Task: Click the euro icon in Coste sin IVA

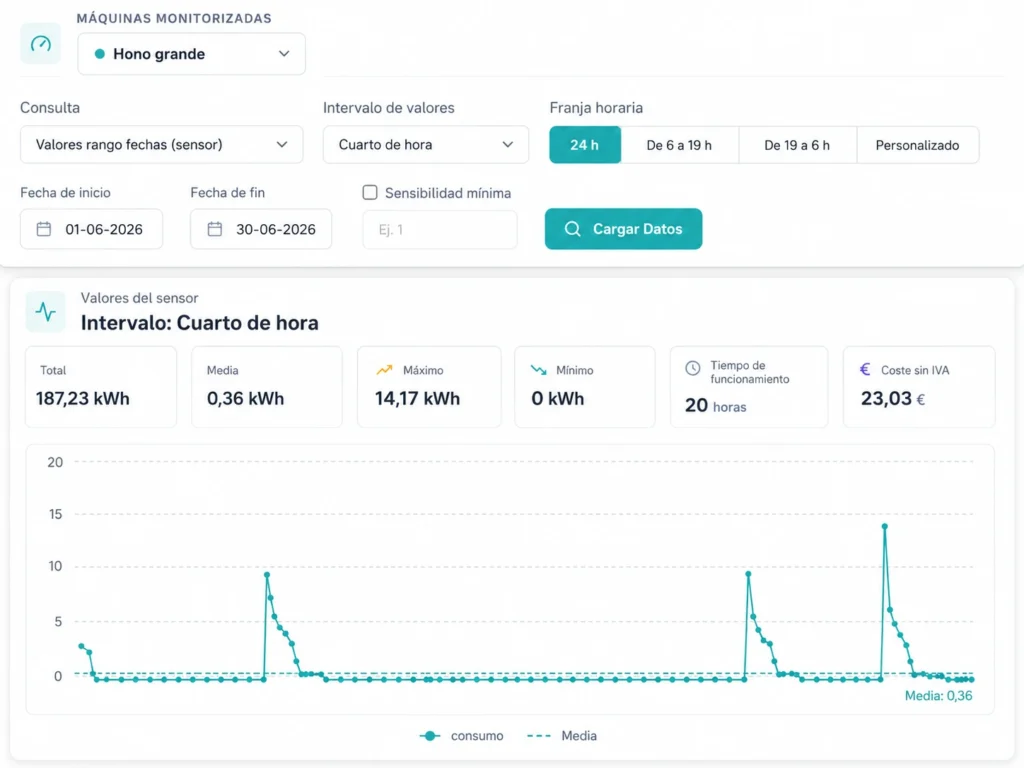Action: [865, 370]
